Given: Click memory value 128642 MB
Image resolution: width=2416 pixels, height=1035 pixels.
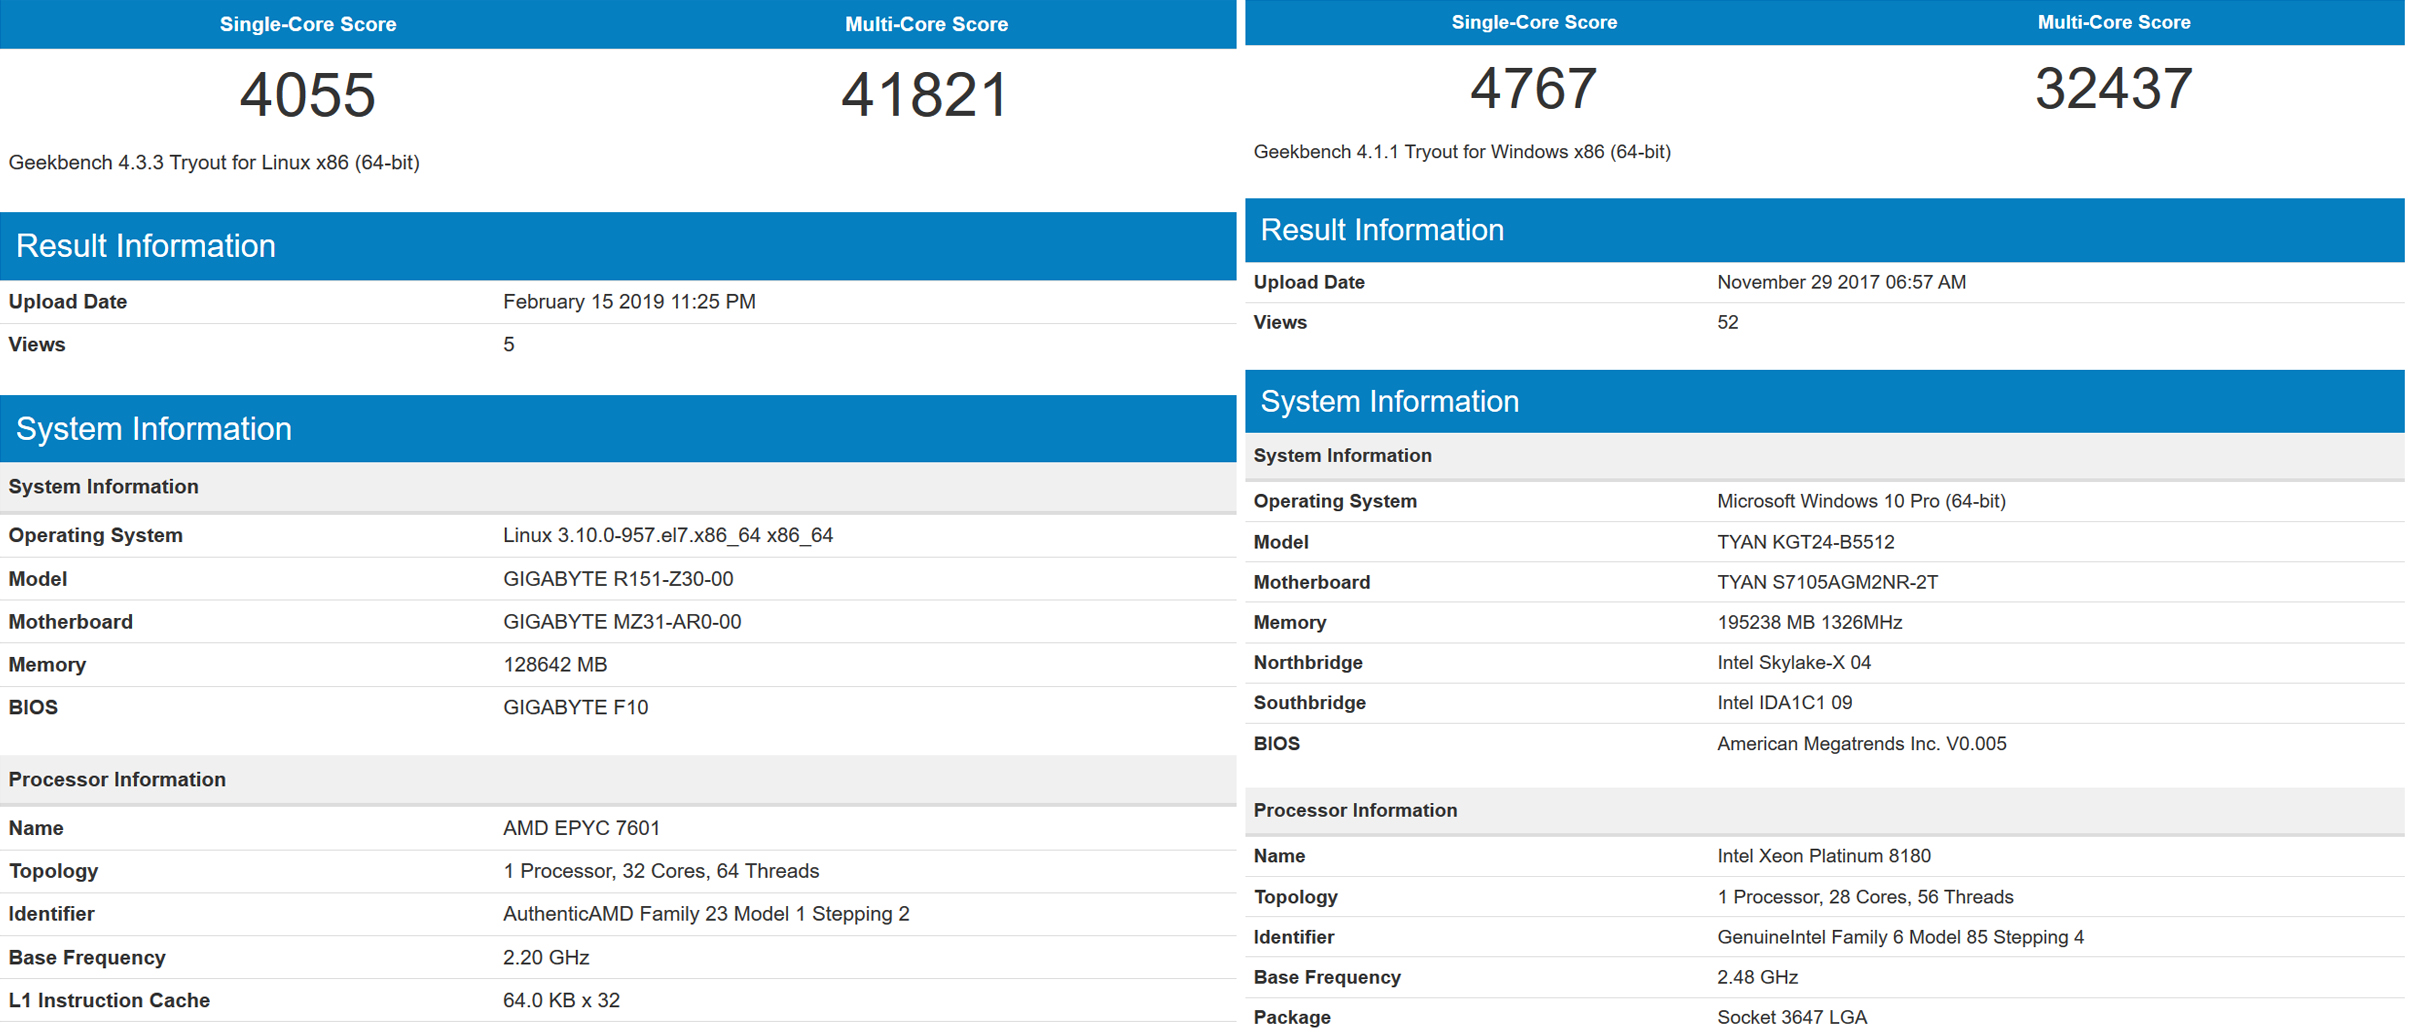Looking at the screenshot, I should tap(555, 665).
